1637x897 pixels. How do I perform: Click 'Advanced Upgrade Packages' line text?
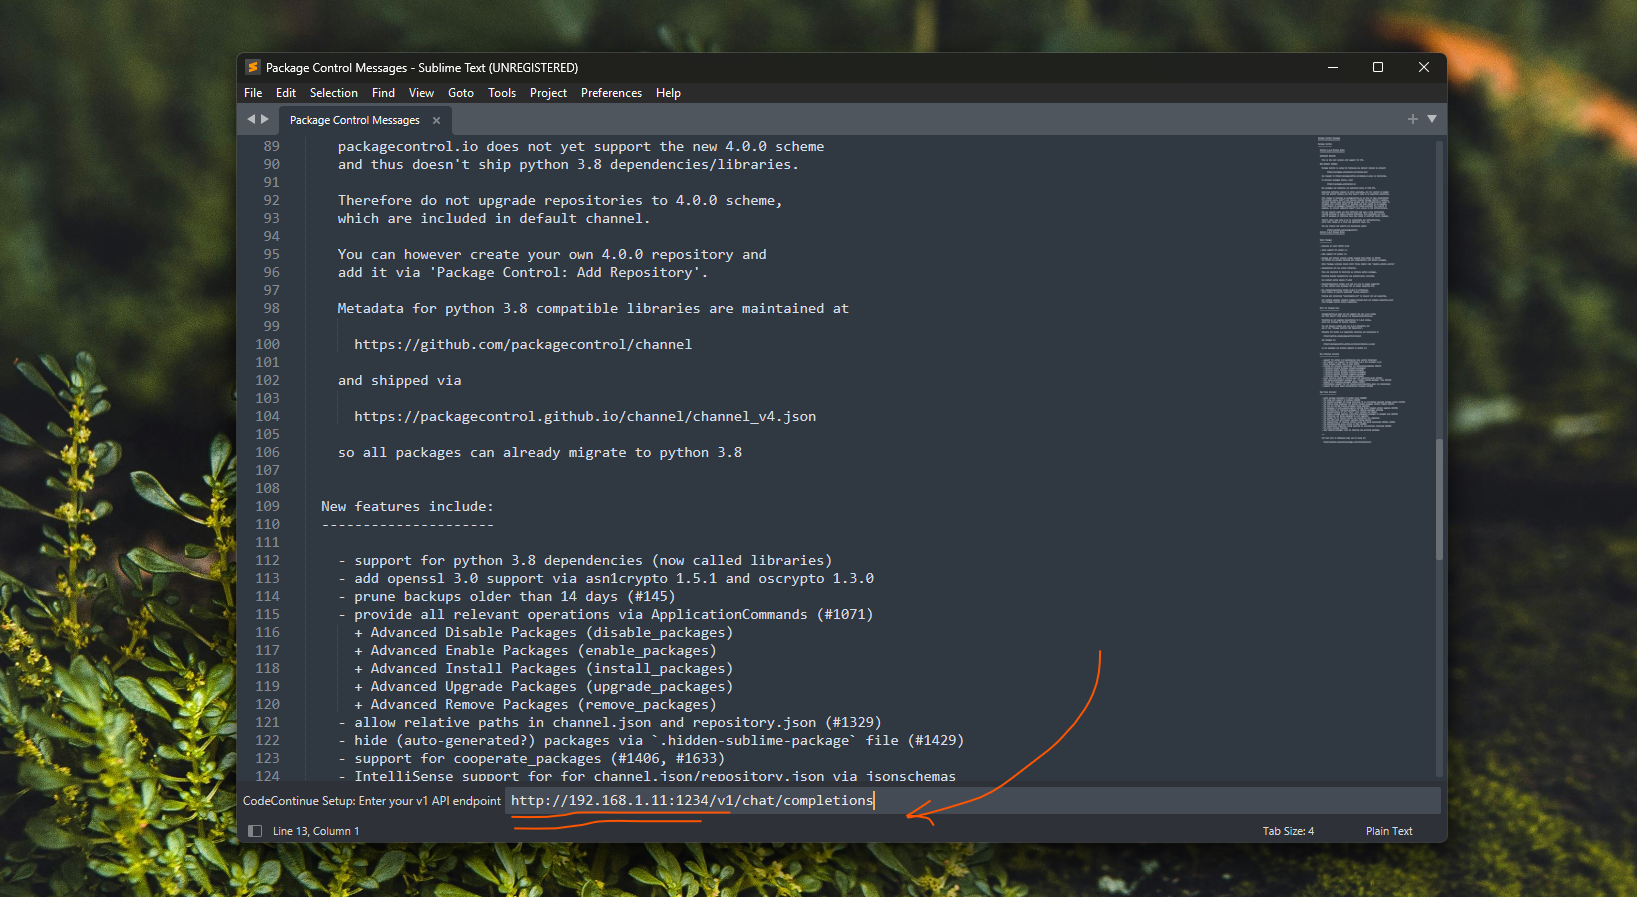coord(543,686)
